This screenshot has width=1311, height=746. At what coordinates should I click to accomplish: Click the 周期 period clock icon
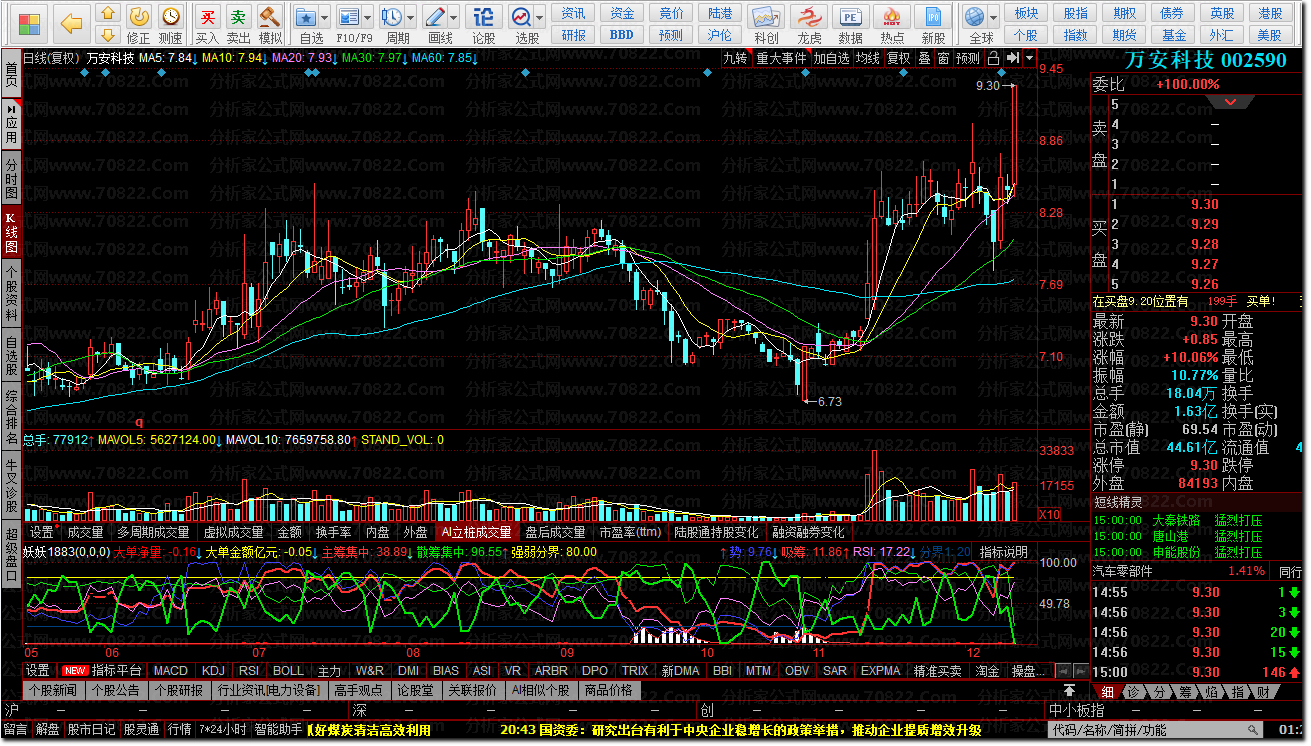click(x=391, y=17)
